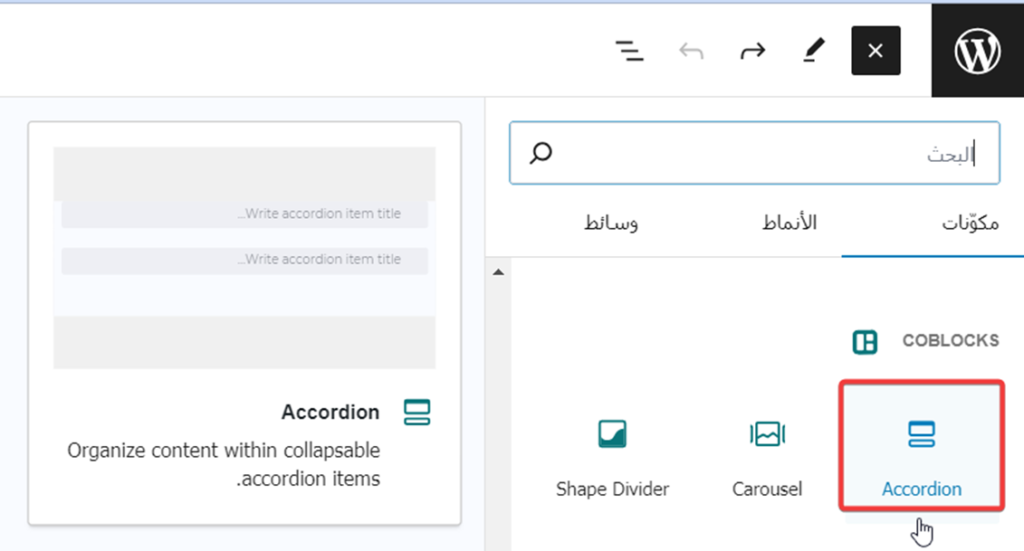Viewport: 1024px width, 551px height.
Task: Redo the last action
Action: (751, 51)
